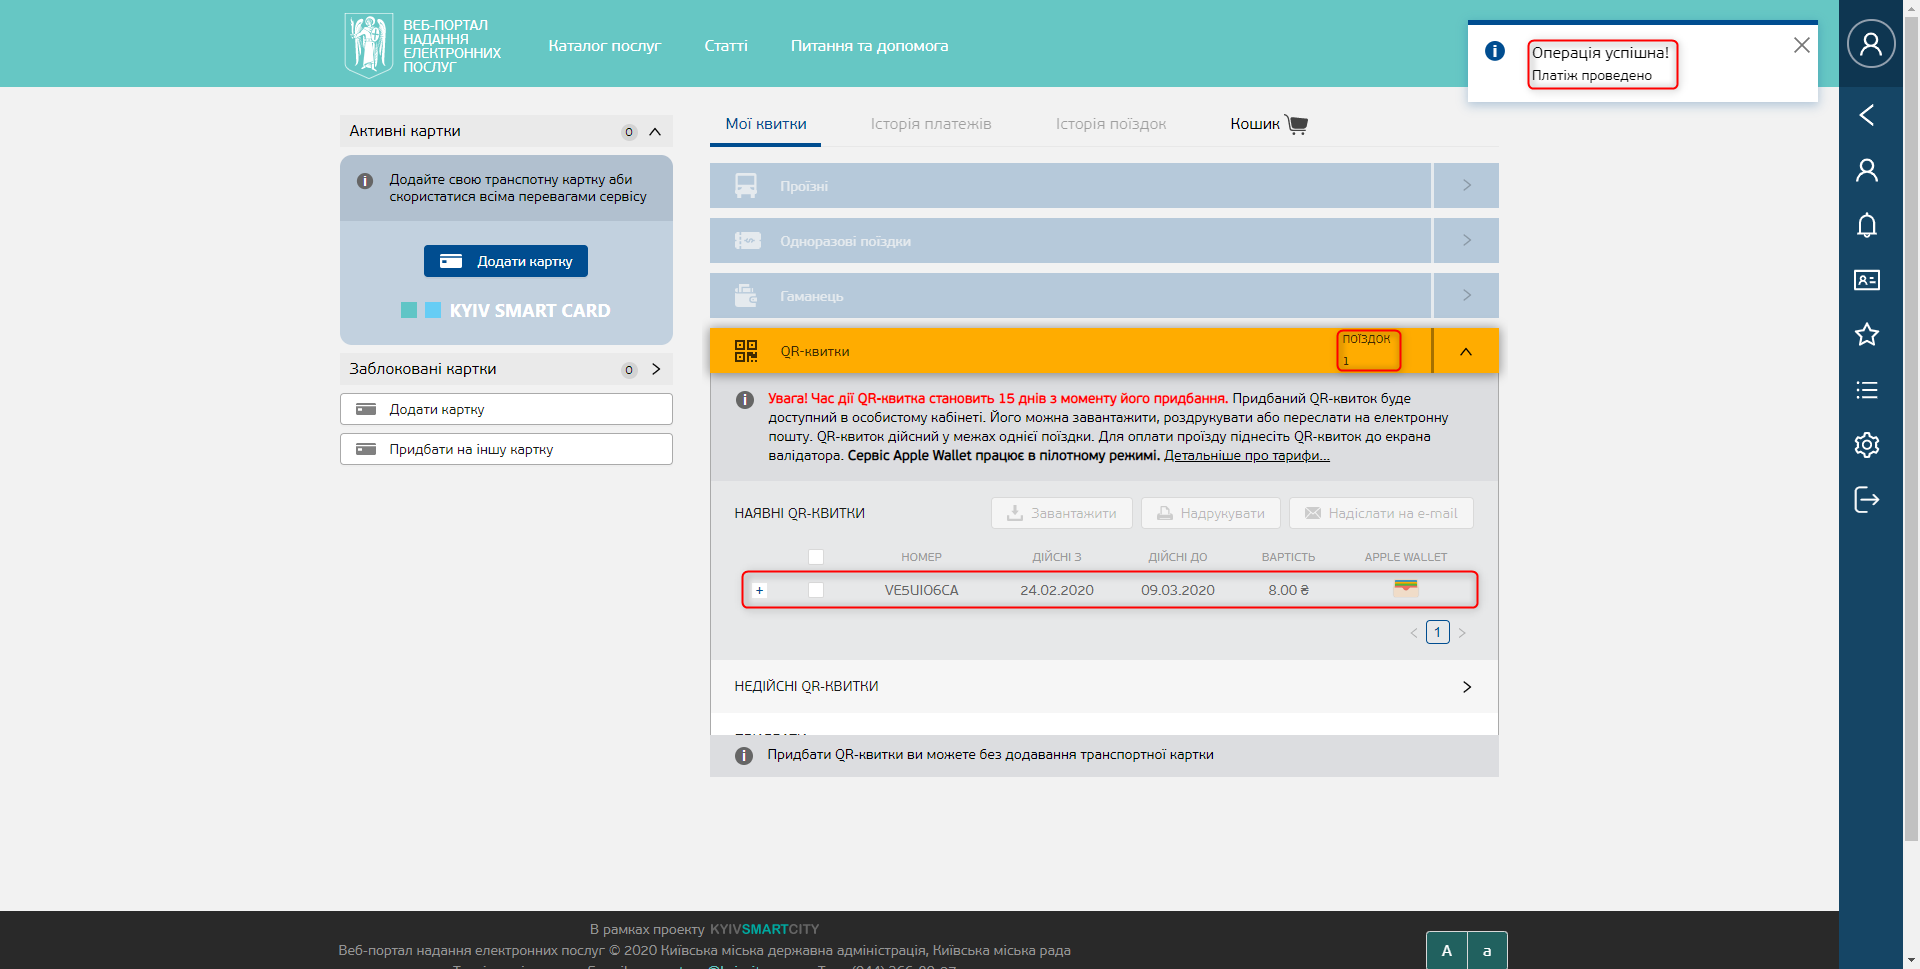Collapse the QR-квитки section

click(x=1465, y=352)
